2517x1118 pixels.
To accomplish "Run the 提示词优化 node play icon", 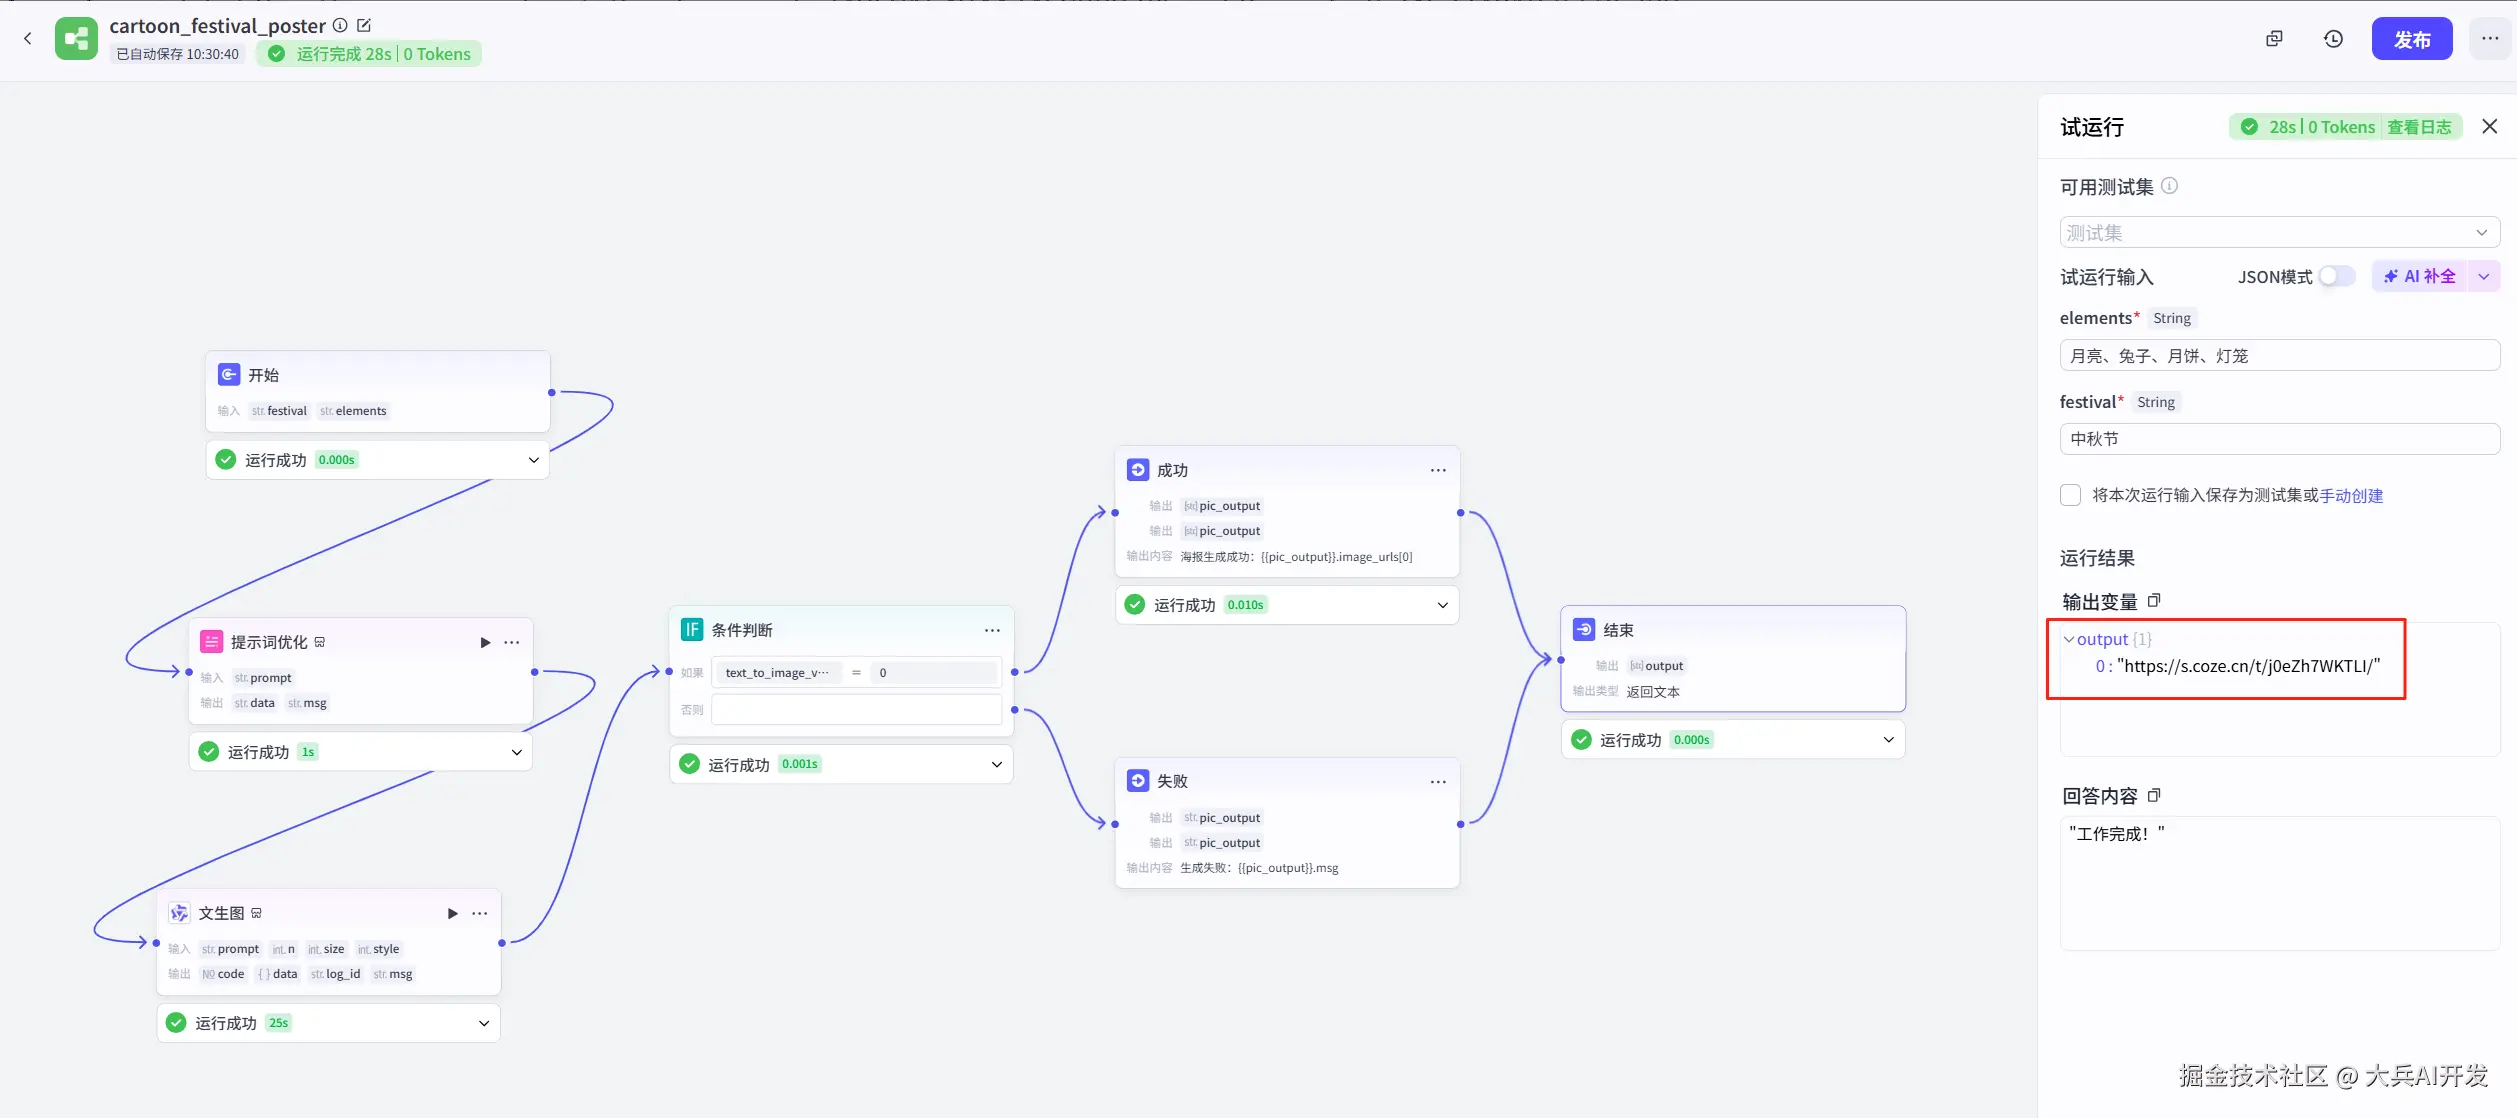I will click(x=485, y=642).
